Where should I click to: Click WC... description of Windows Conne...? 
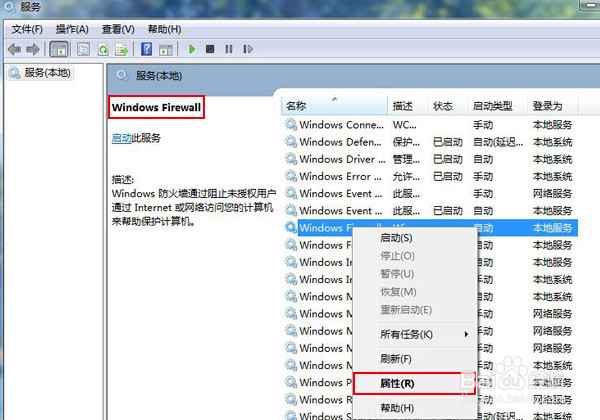coord(404,125)
